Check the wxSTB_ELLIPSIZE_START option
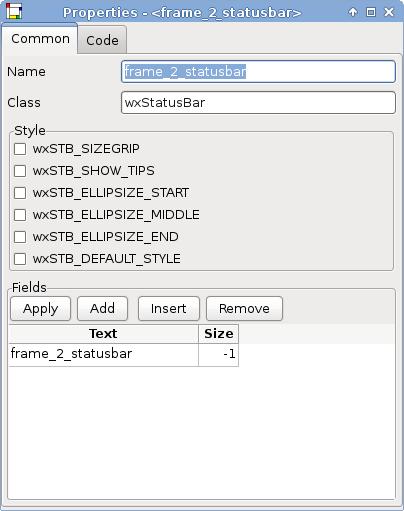 click(20, 193)
